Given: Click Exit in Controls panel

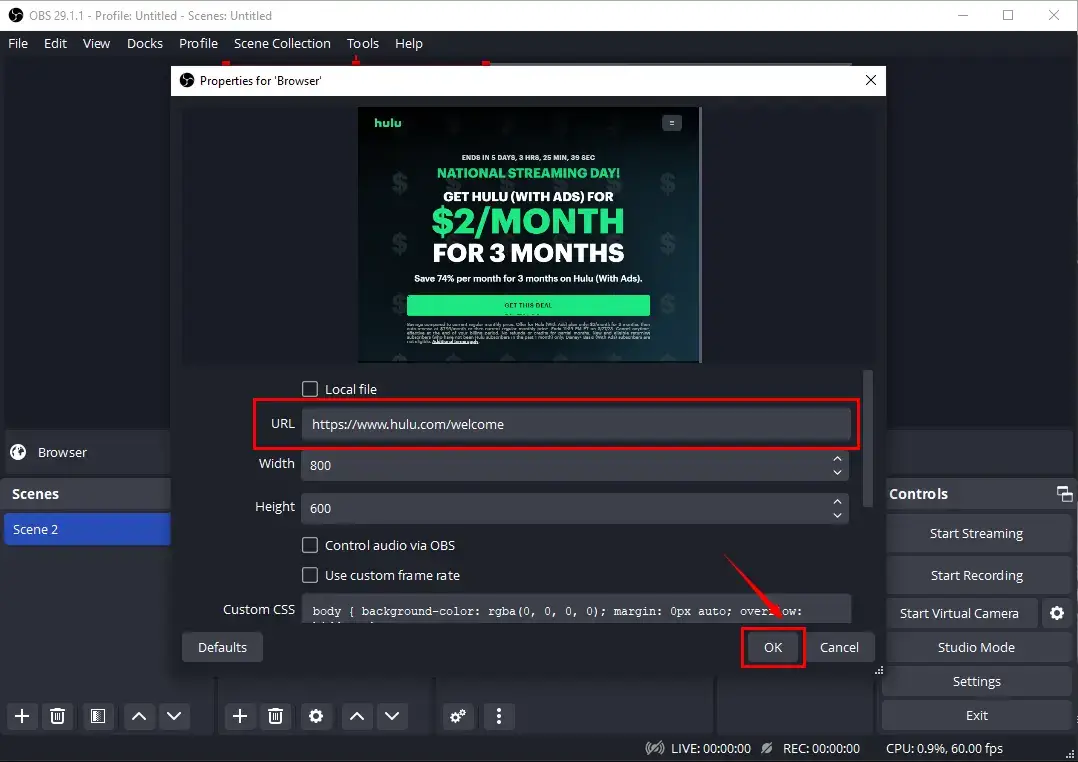Looking at the screenshot, I should 976,715.
